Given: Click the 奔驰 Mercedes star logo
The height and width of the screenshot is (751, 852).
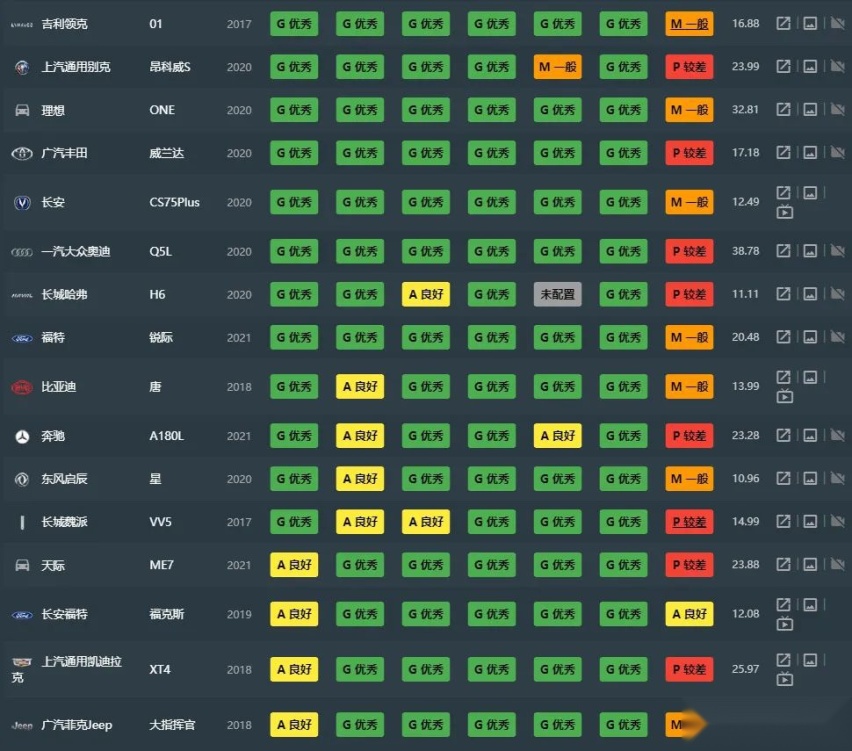Looking at the screenshot, I should [22, 436].
